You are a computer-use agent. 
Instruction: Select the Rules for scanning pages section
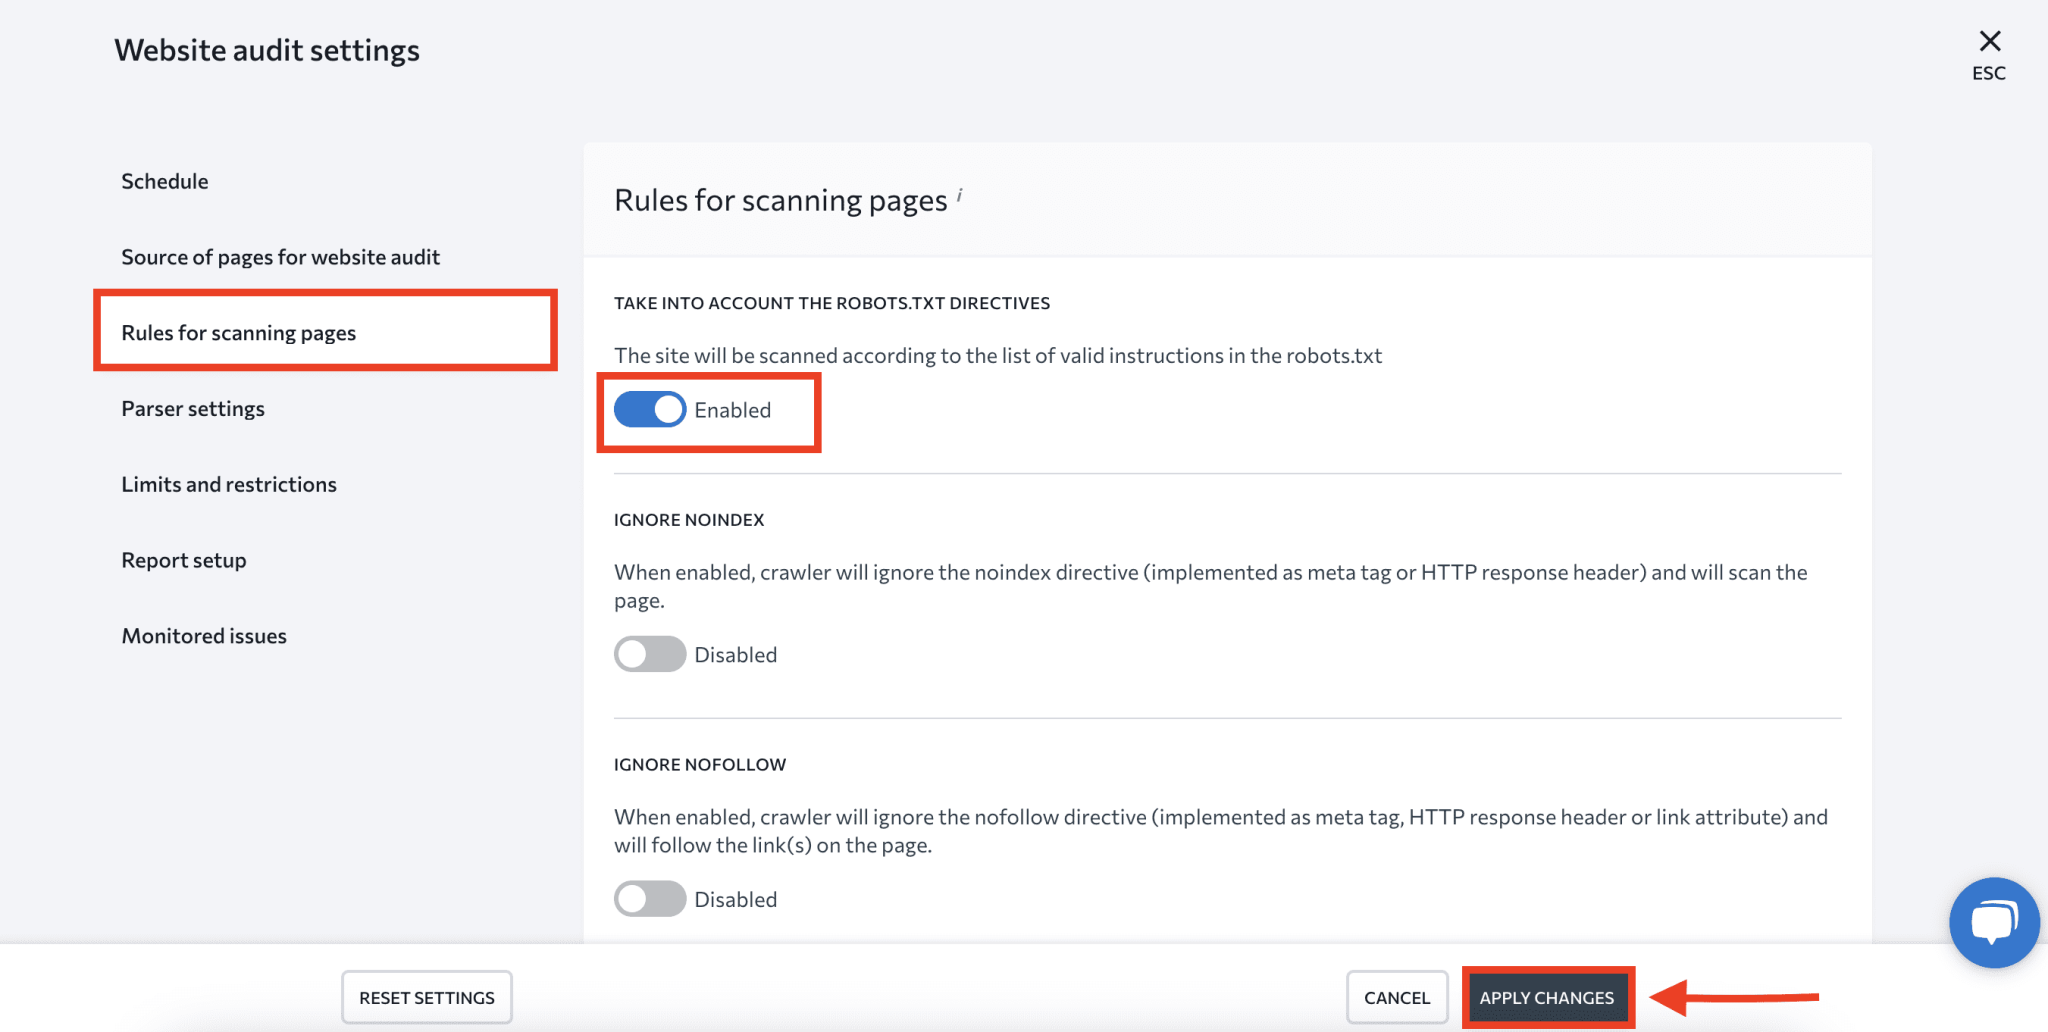click(238, 332)
